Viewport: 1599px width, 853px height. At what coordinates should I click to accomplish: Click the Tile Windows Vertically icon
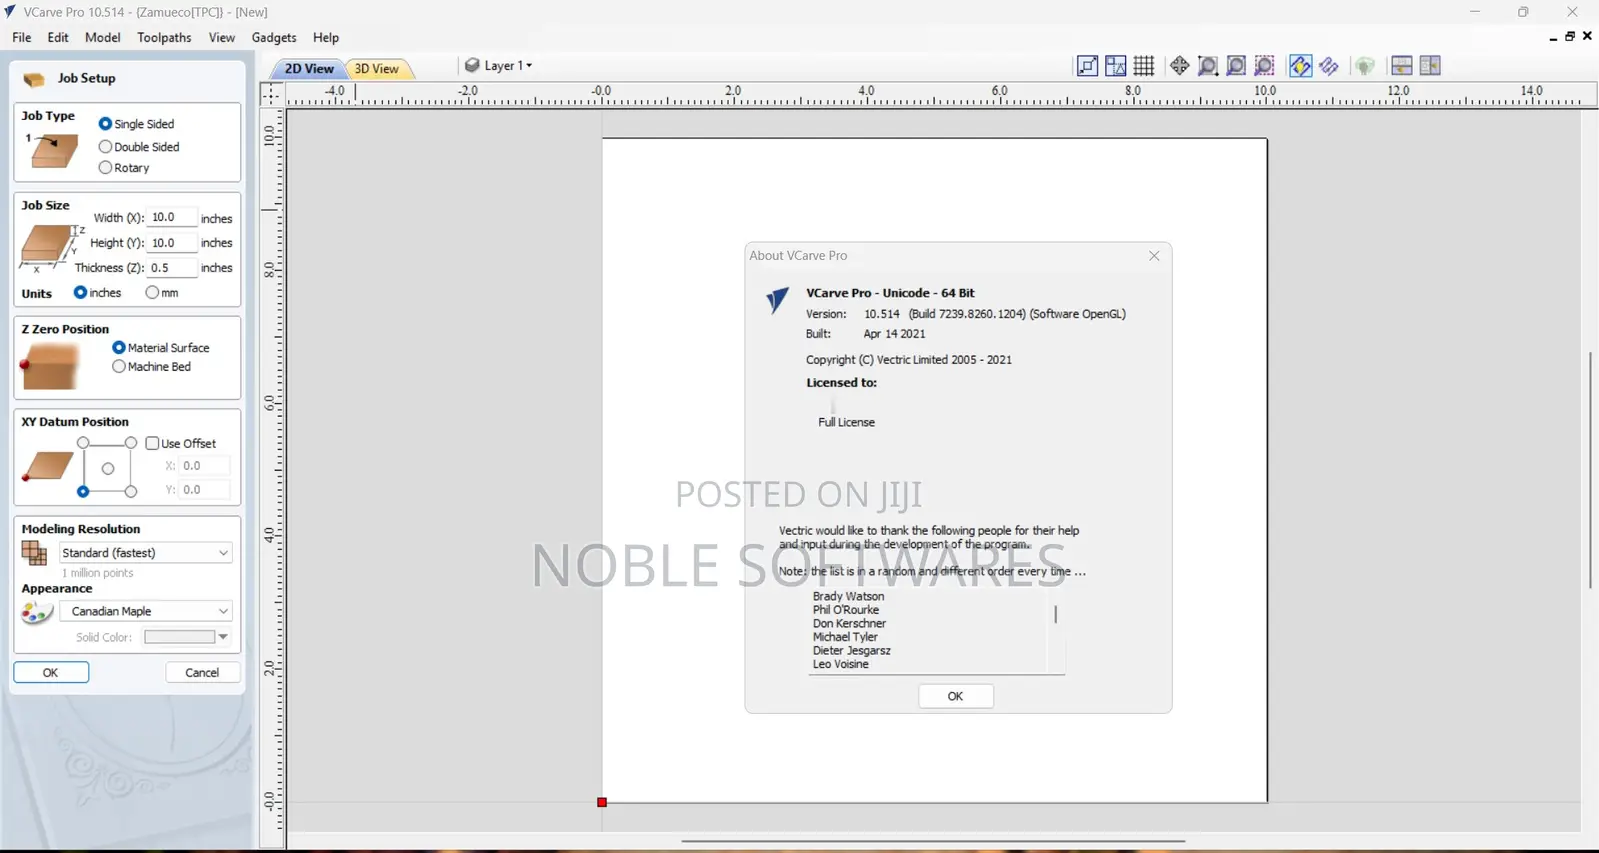[1430, 66]
